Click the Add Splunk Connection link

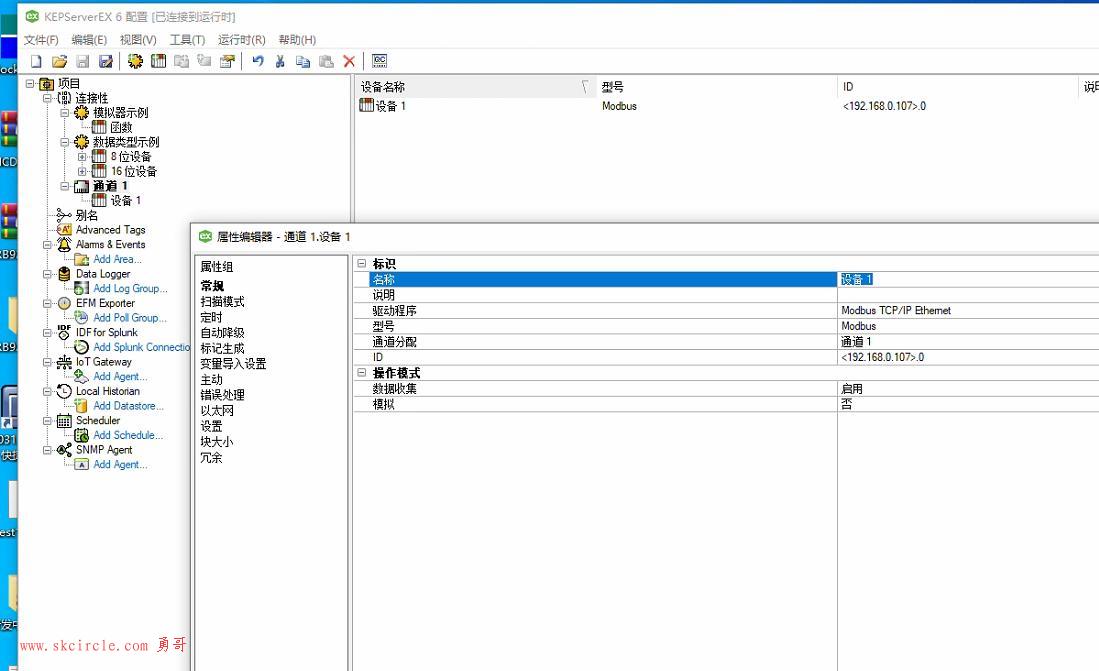click(142, 347)
